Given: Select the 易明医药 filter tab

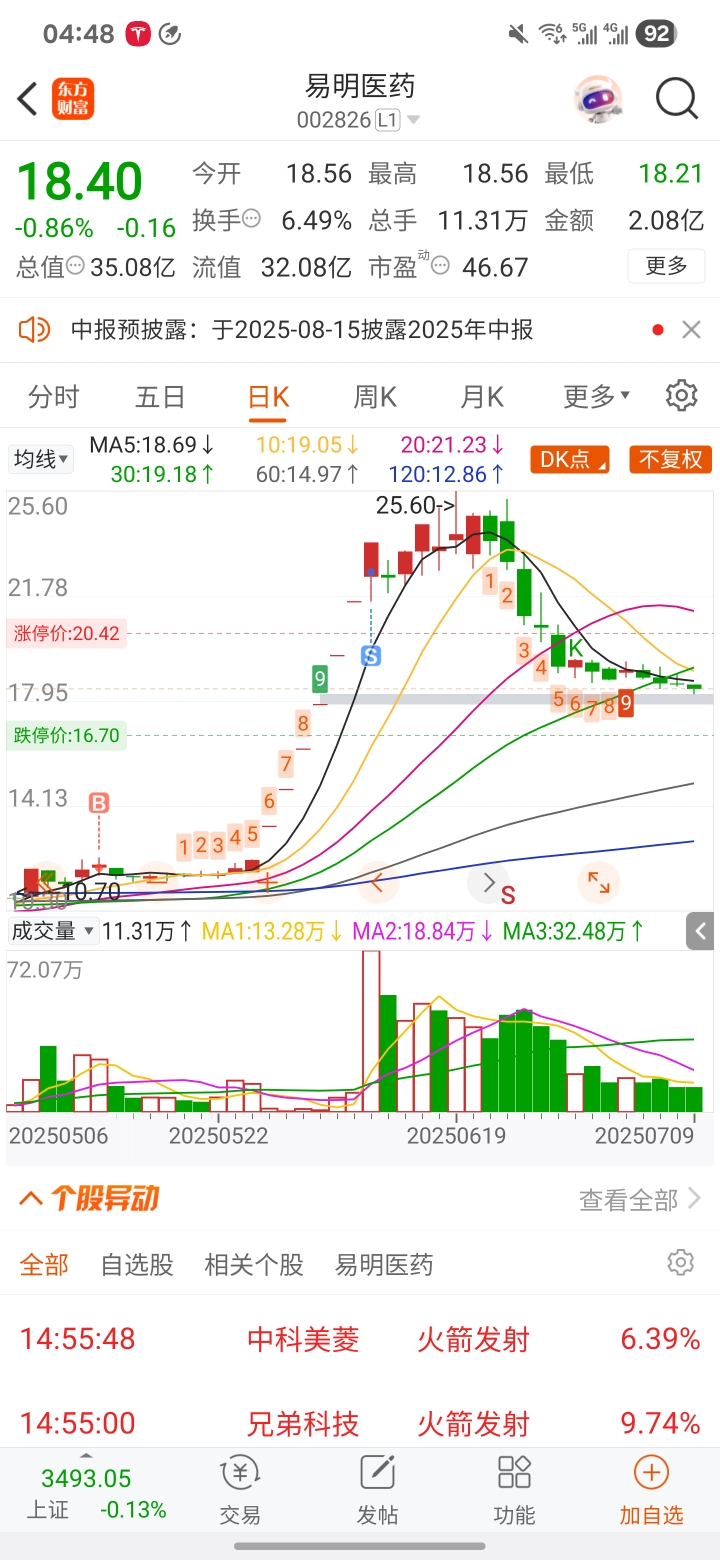Looking at the screenshot, I should [384, 1264].
